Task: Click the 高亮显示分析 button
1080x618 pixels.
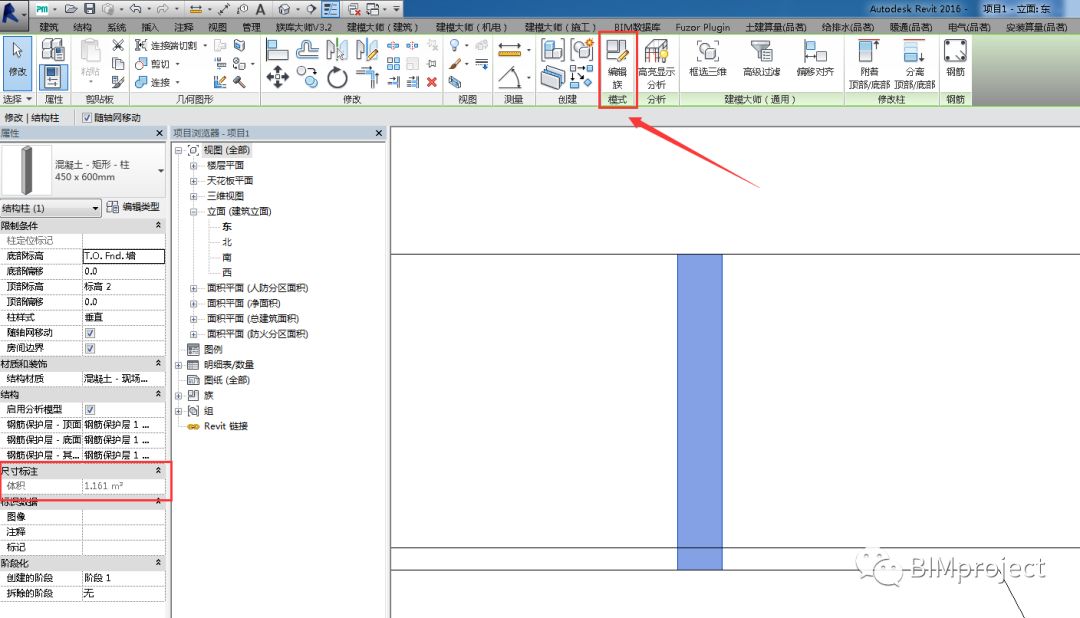Action: pos(656,64)
